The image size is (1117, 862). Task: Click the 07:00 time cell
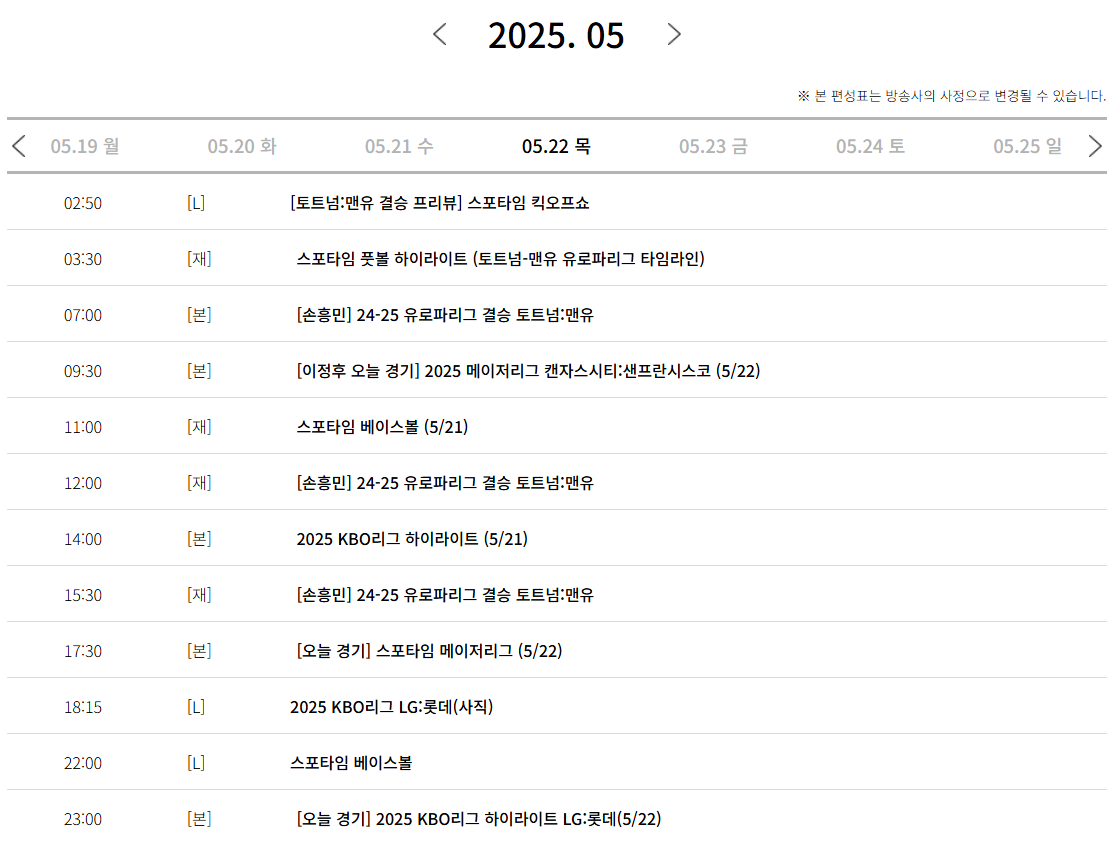click(x=83, y=315)
